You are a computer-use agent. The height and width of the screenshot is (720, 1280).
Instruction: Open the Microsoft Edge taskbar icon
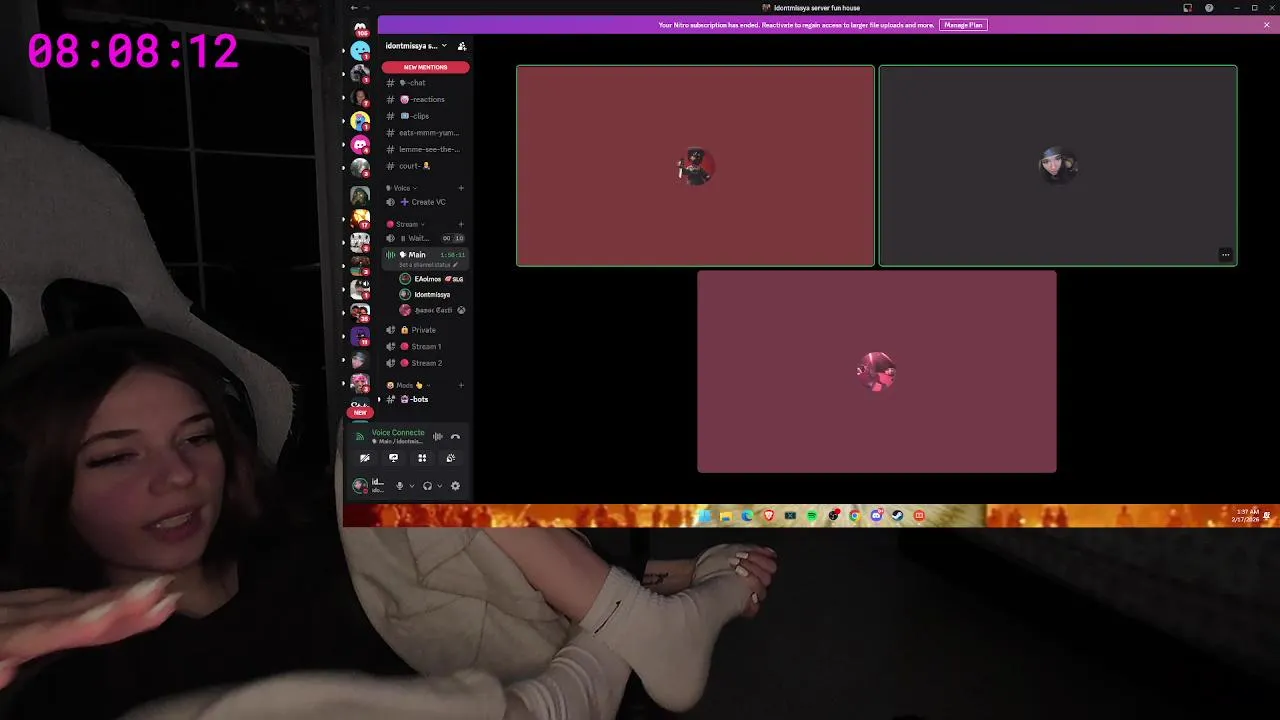747,516
